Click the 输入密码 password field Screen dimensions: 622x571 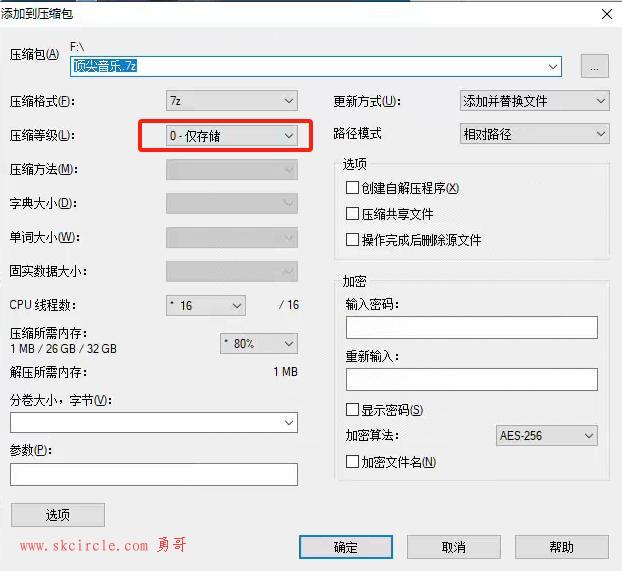point(472,327)
